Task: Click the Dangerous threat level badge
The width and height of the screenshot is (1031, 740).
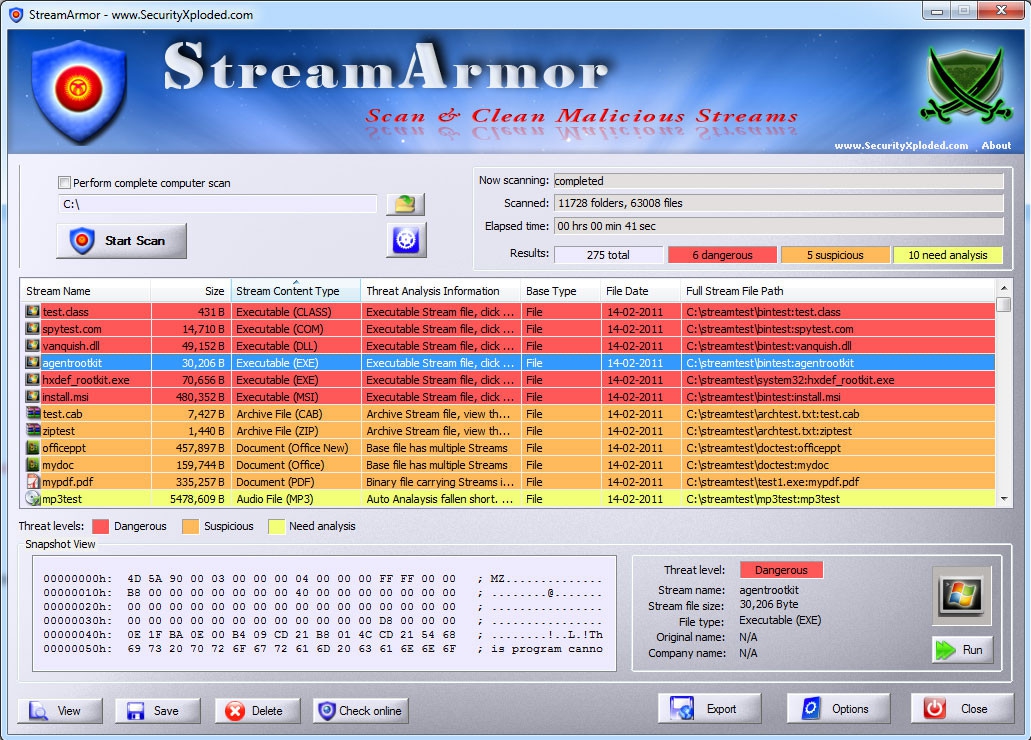Action: 780,570
